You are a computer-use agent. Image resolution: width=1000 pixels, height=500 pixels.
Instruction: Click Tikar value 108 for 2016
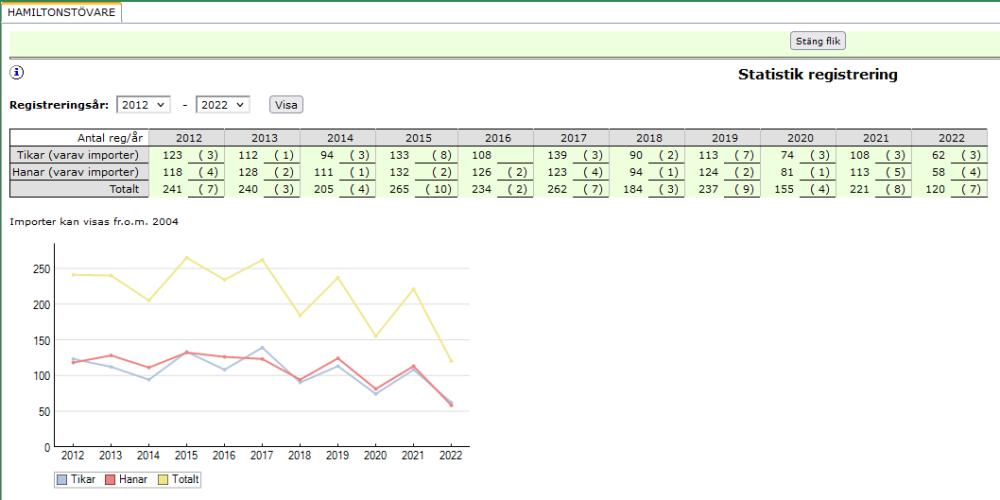(x=482, y=155)
